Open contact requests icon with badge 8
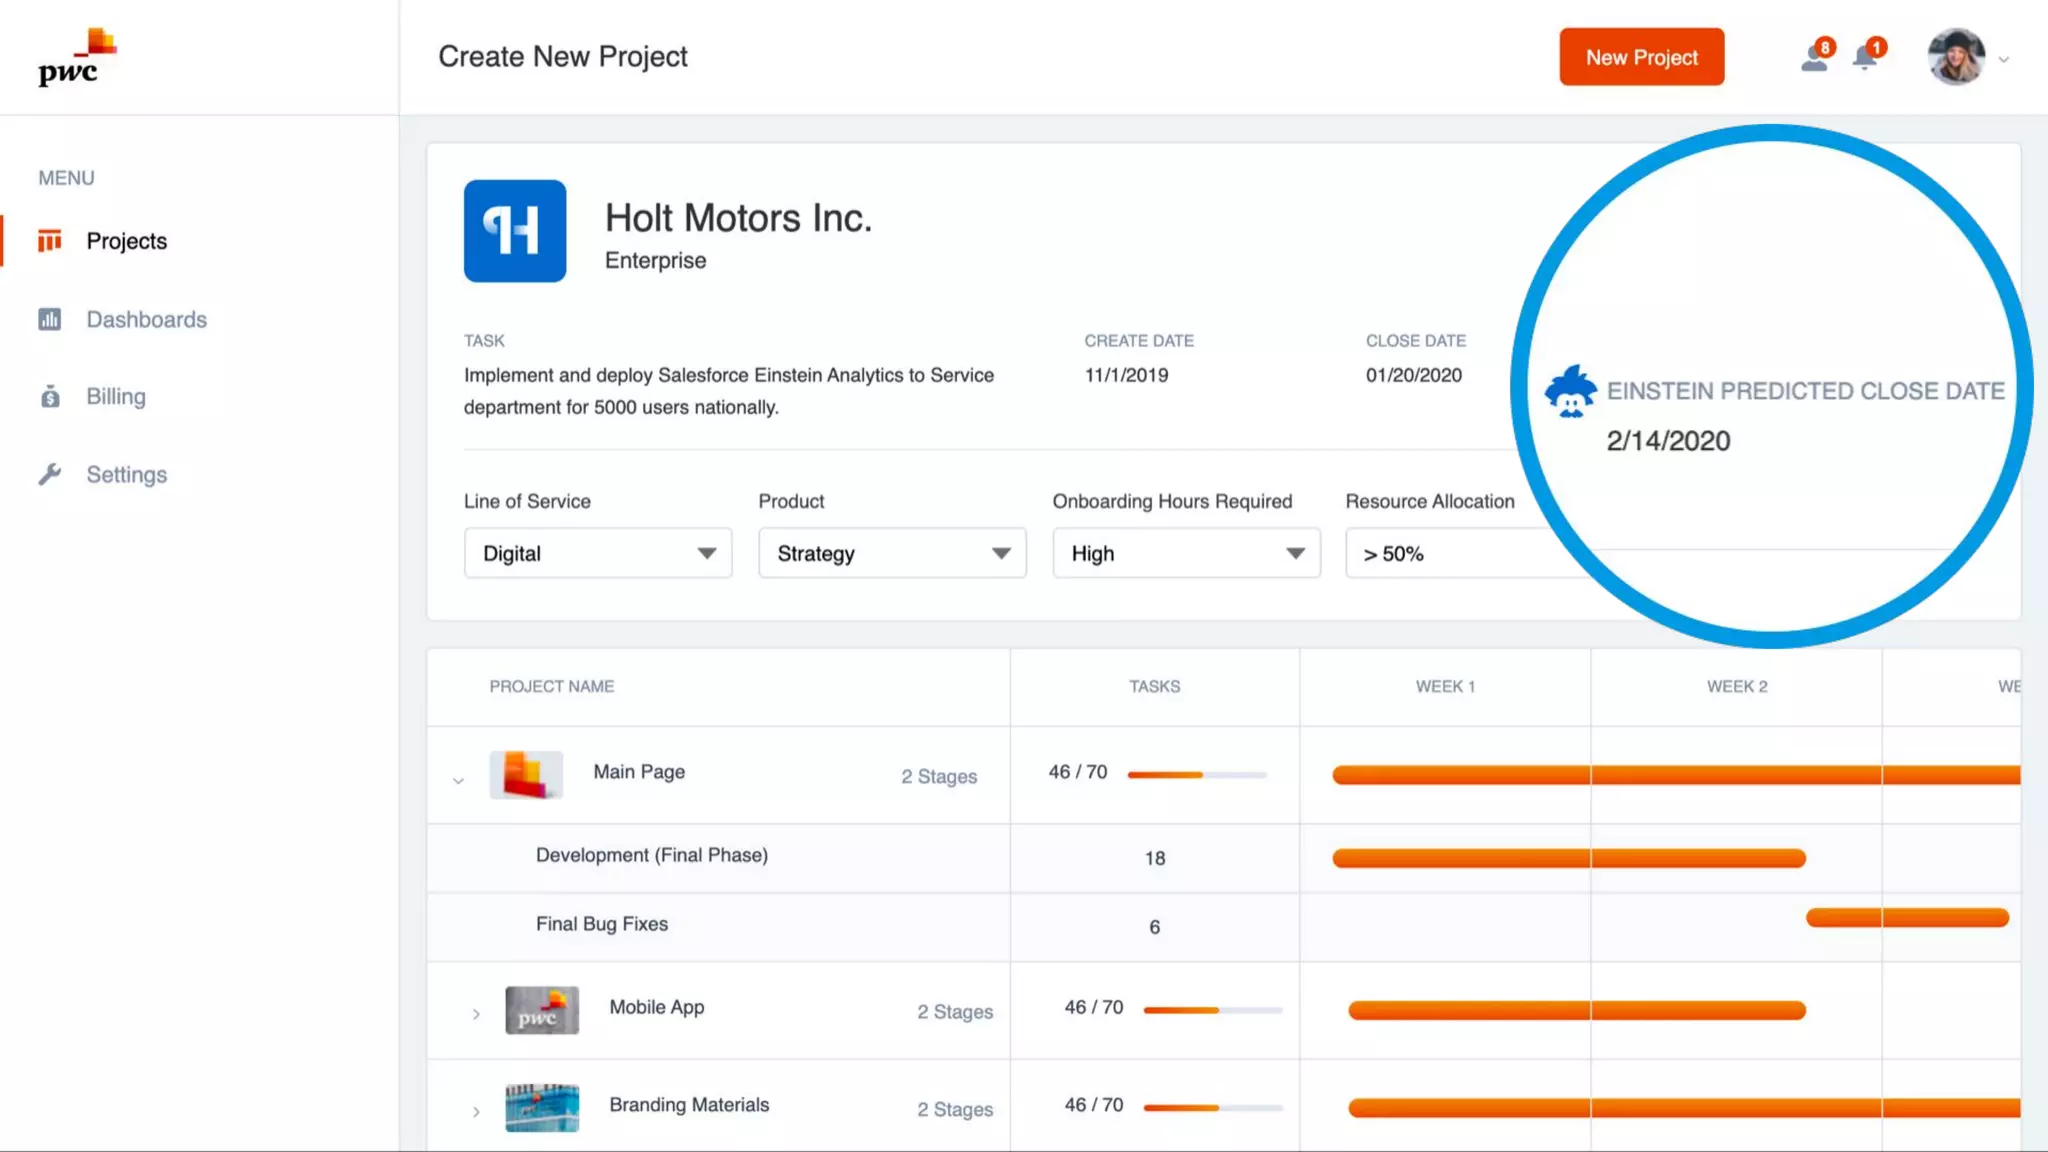2048x1152 pixels. (x=1814, y=58)
